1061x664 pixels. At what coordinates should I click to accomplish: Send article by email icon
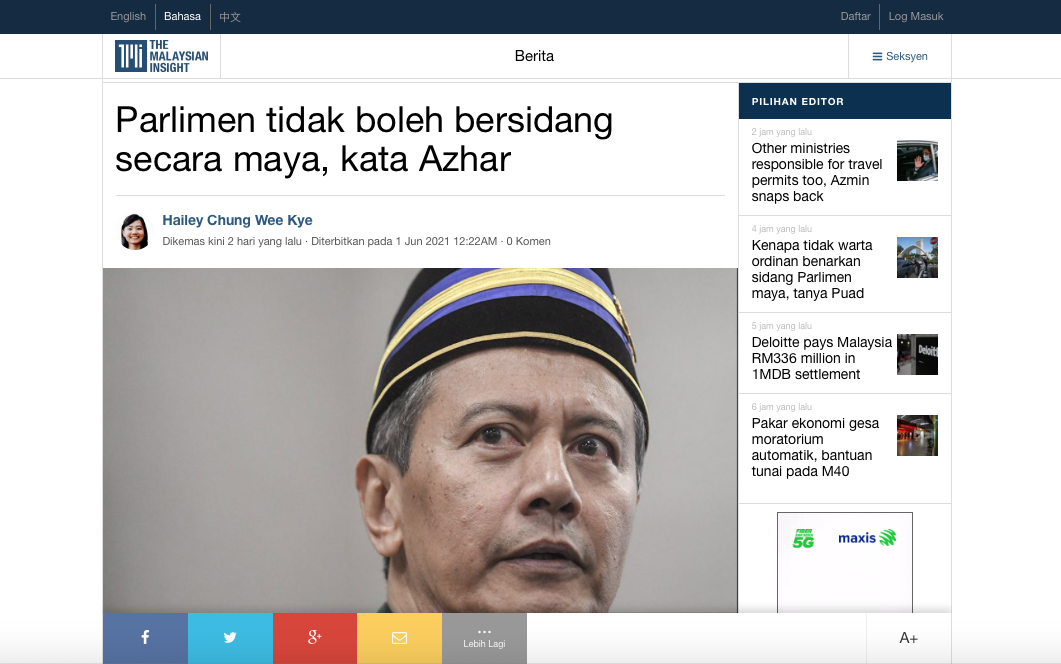[399, 638]
